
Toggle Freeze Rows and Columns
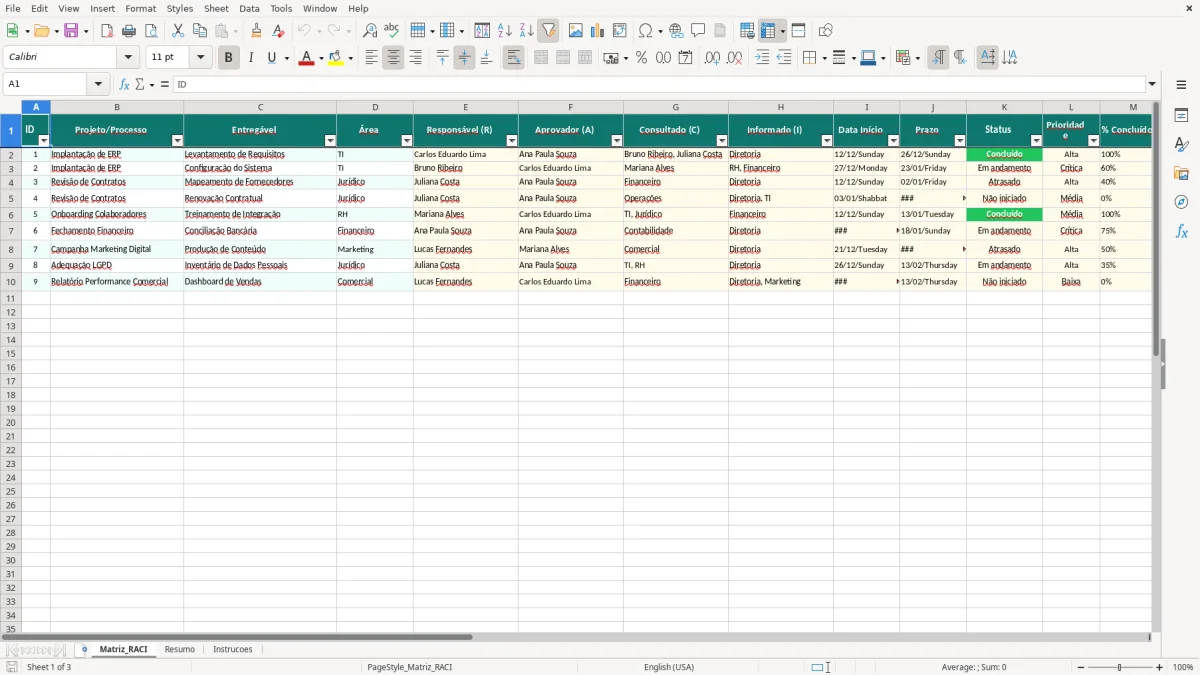767,31
